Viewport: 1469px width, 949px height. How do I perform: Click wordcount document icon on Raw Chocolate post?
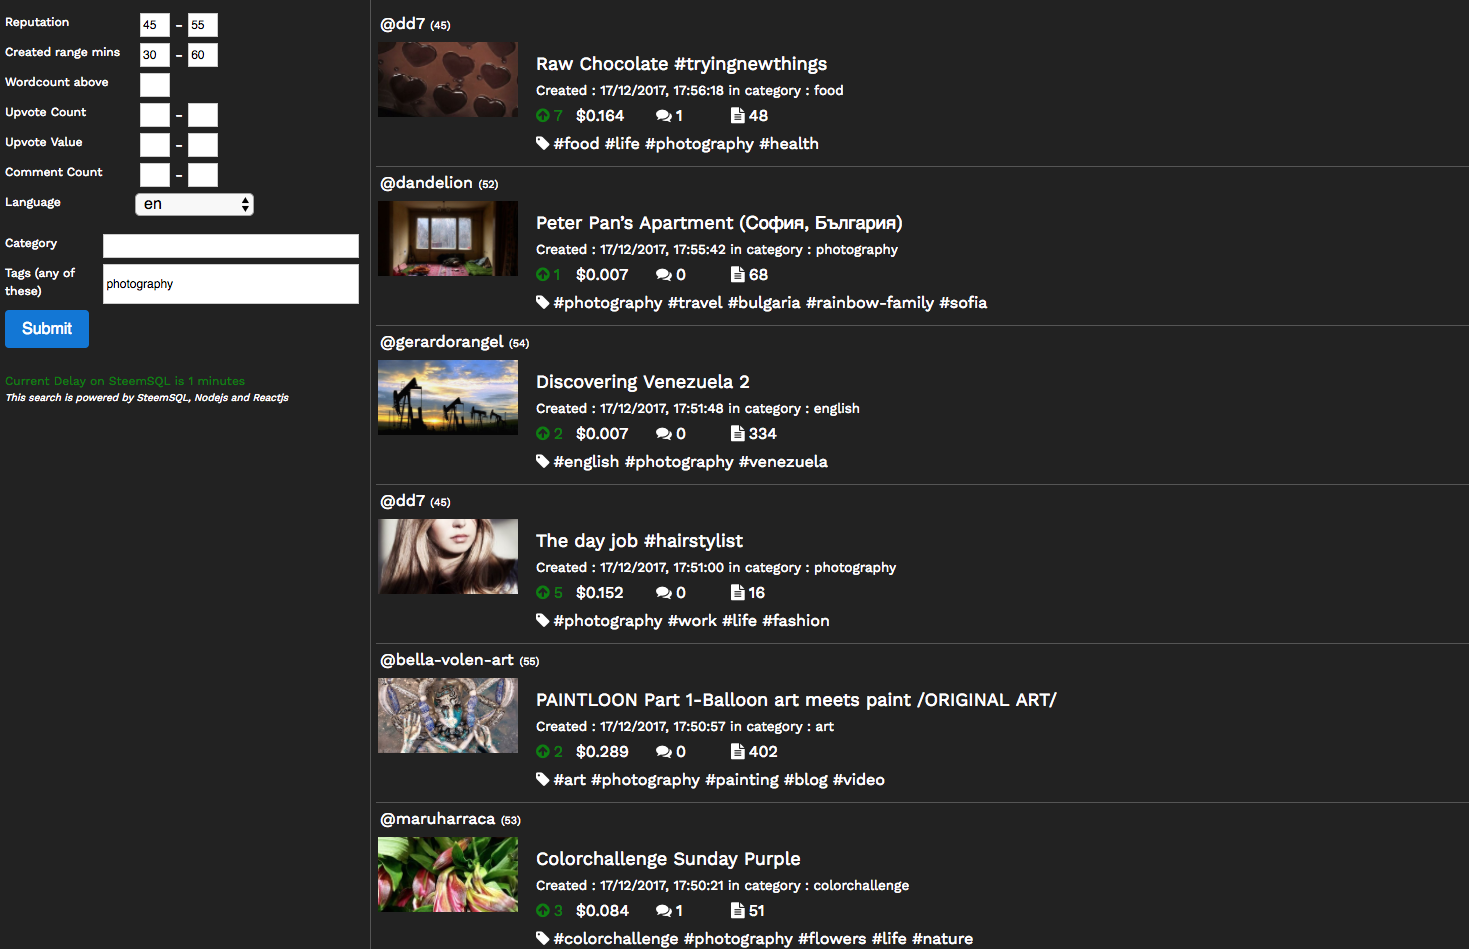click(x=738, y=116)
